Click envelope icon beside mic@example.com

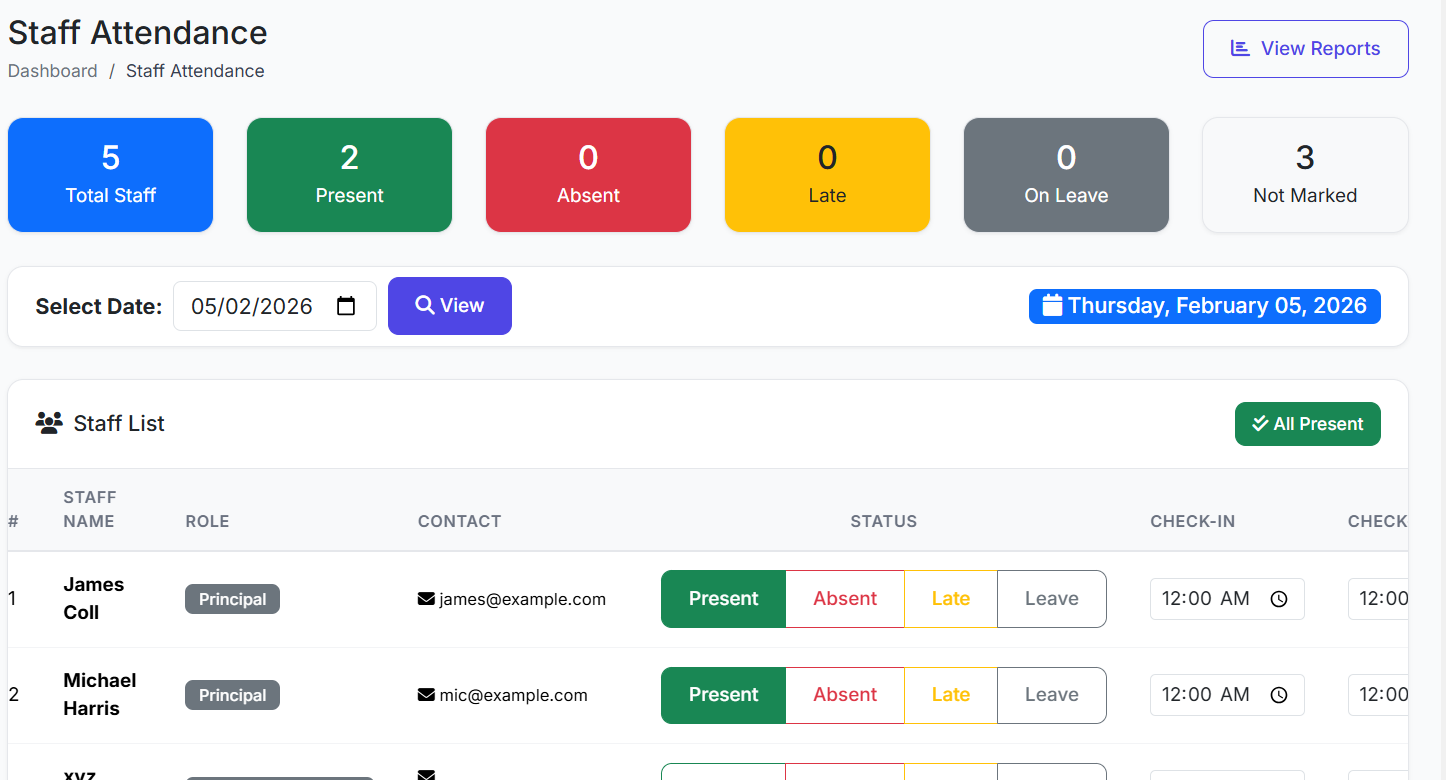pos(426,695)
